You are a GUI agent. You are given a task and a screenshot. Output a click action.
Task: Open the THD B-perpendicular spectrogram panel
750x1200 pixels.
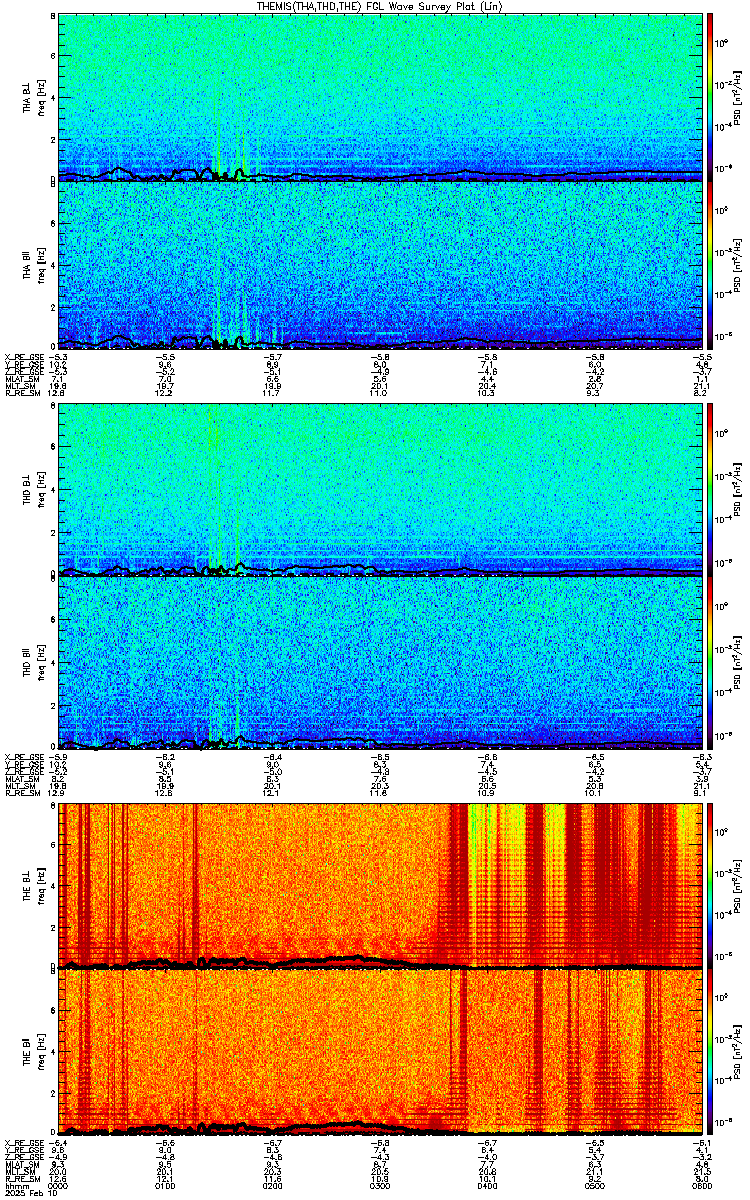pyautogui.click(x=380, y=488)
